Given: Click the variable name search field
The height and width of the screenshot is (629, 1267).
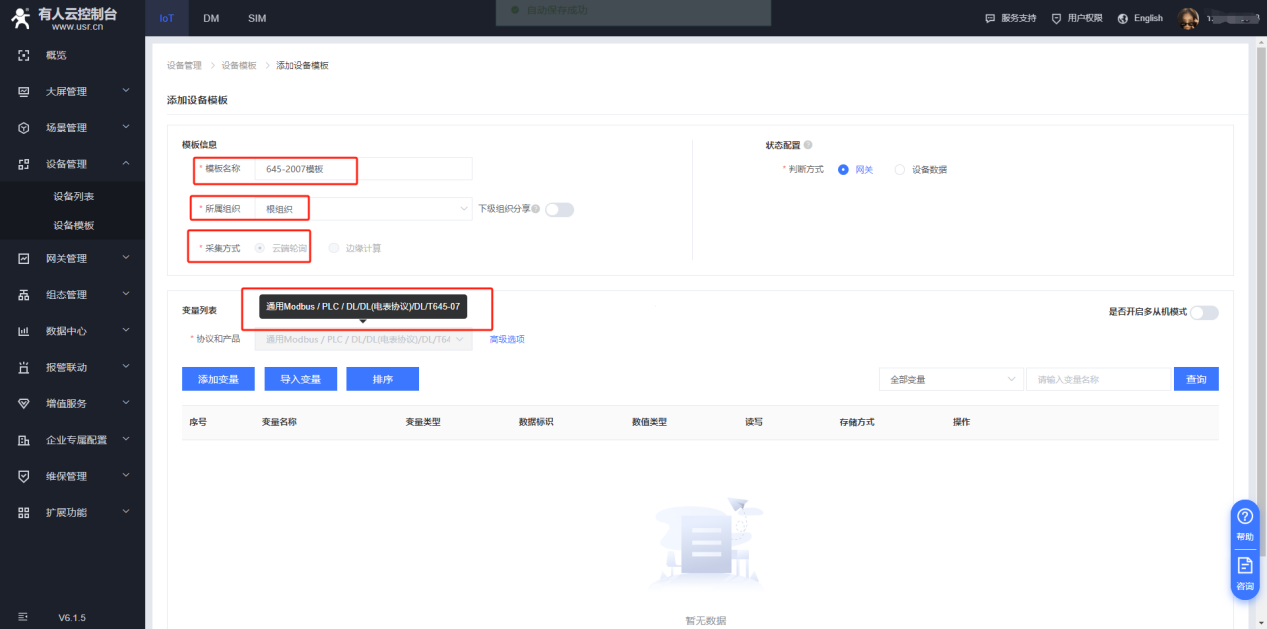Looking at the screenshot, I should [1098, 380].
